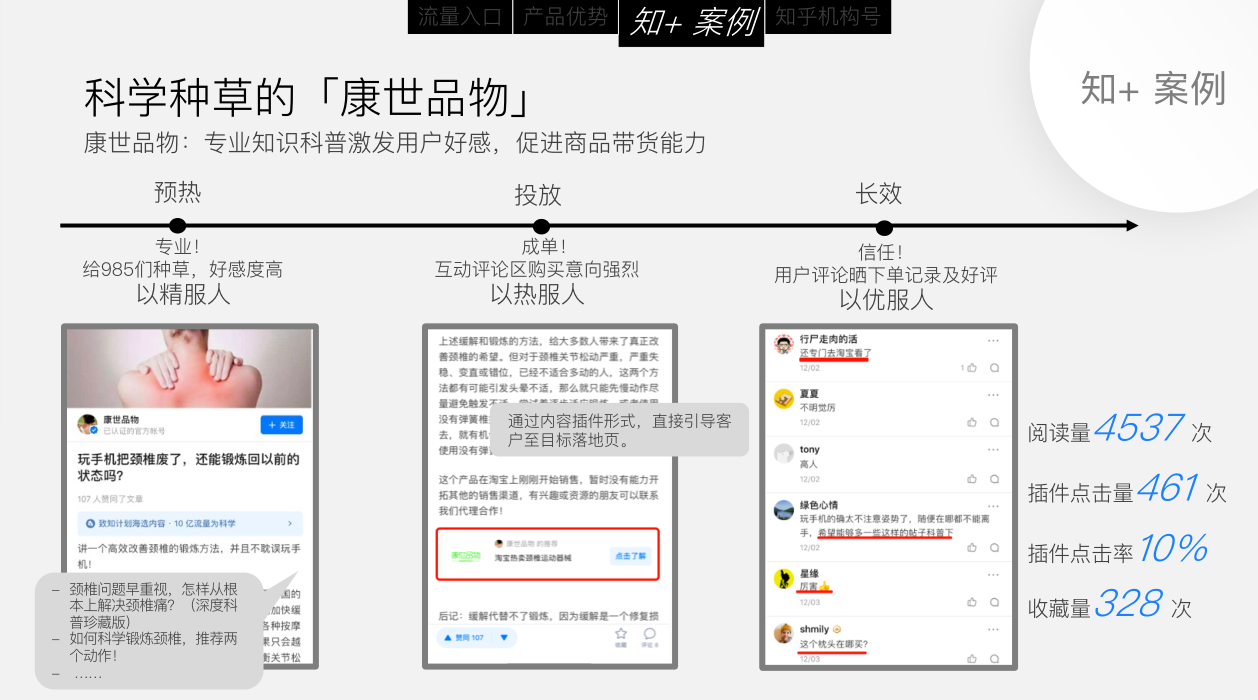Open comments via the 评论 bubble icon
This screenshot has height=700, width=1258.
click(x=650, y=633)
